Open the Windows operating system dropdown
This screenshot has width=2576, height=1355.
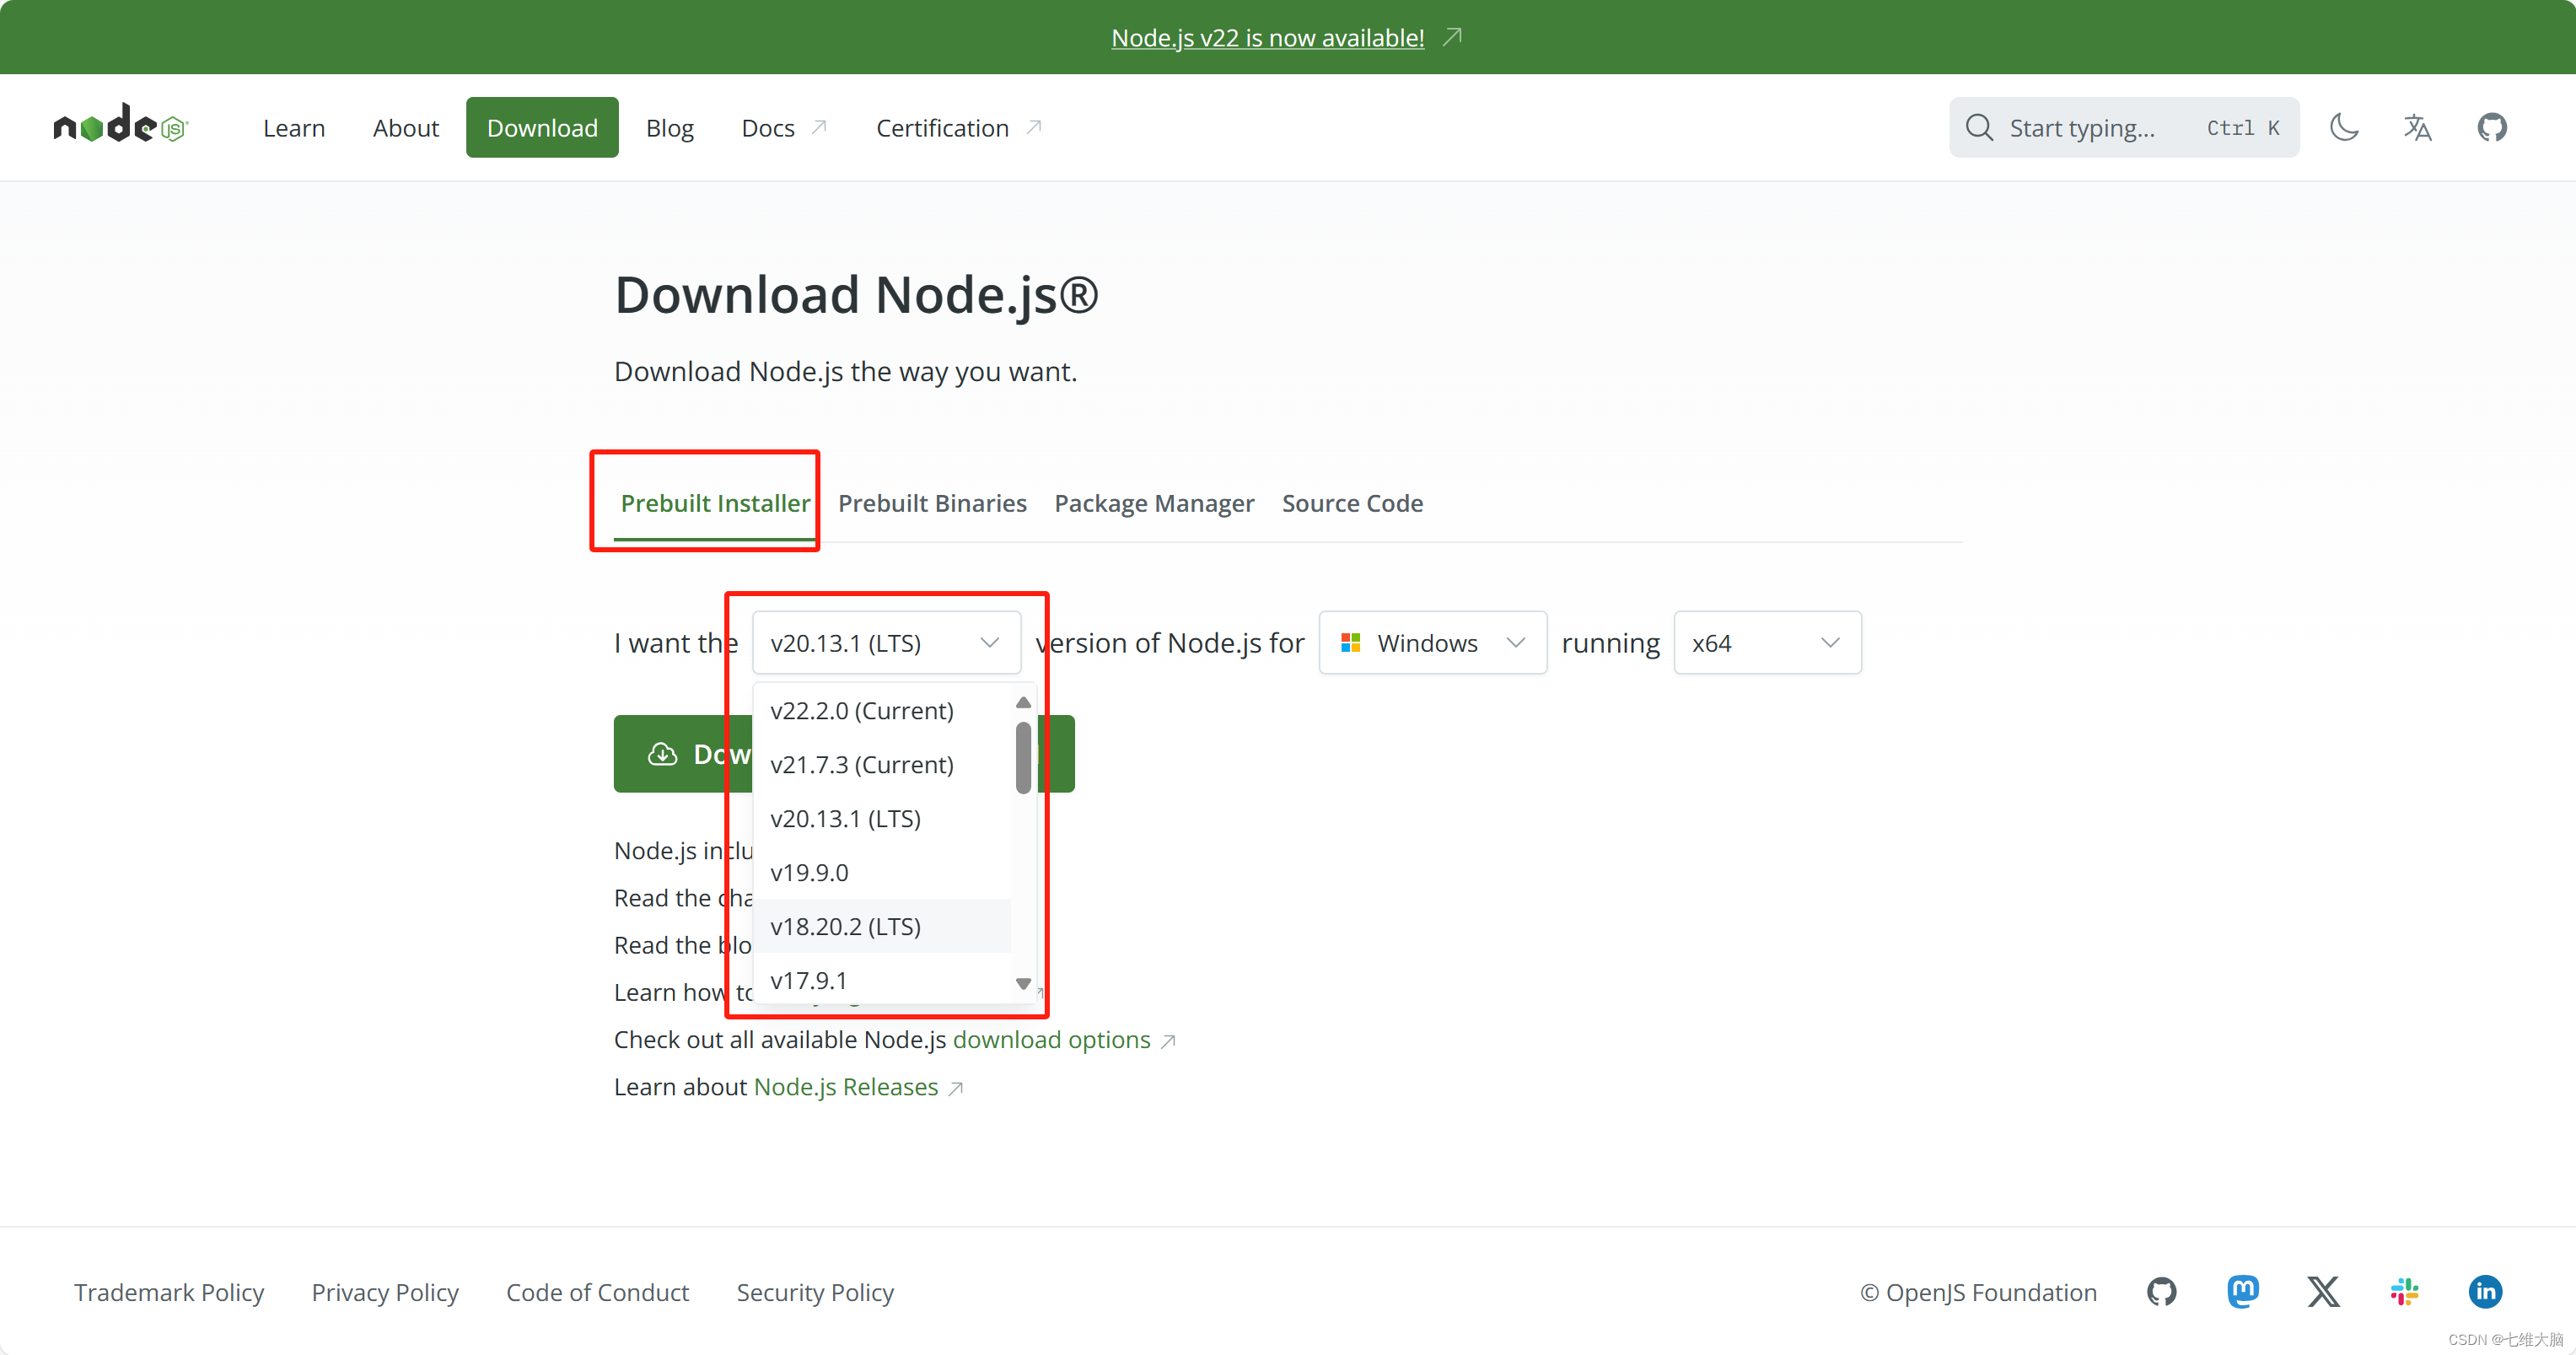point(1432,642)
